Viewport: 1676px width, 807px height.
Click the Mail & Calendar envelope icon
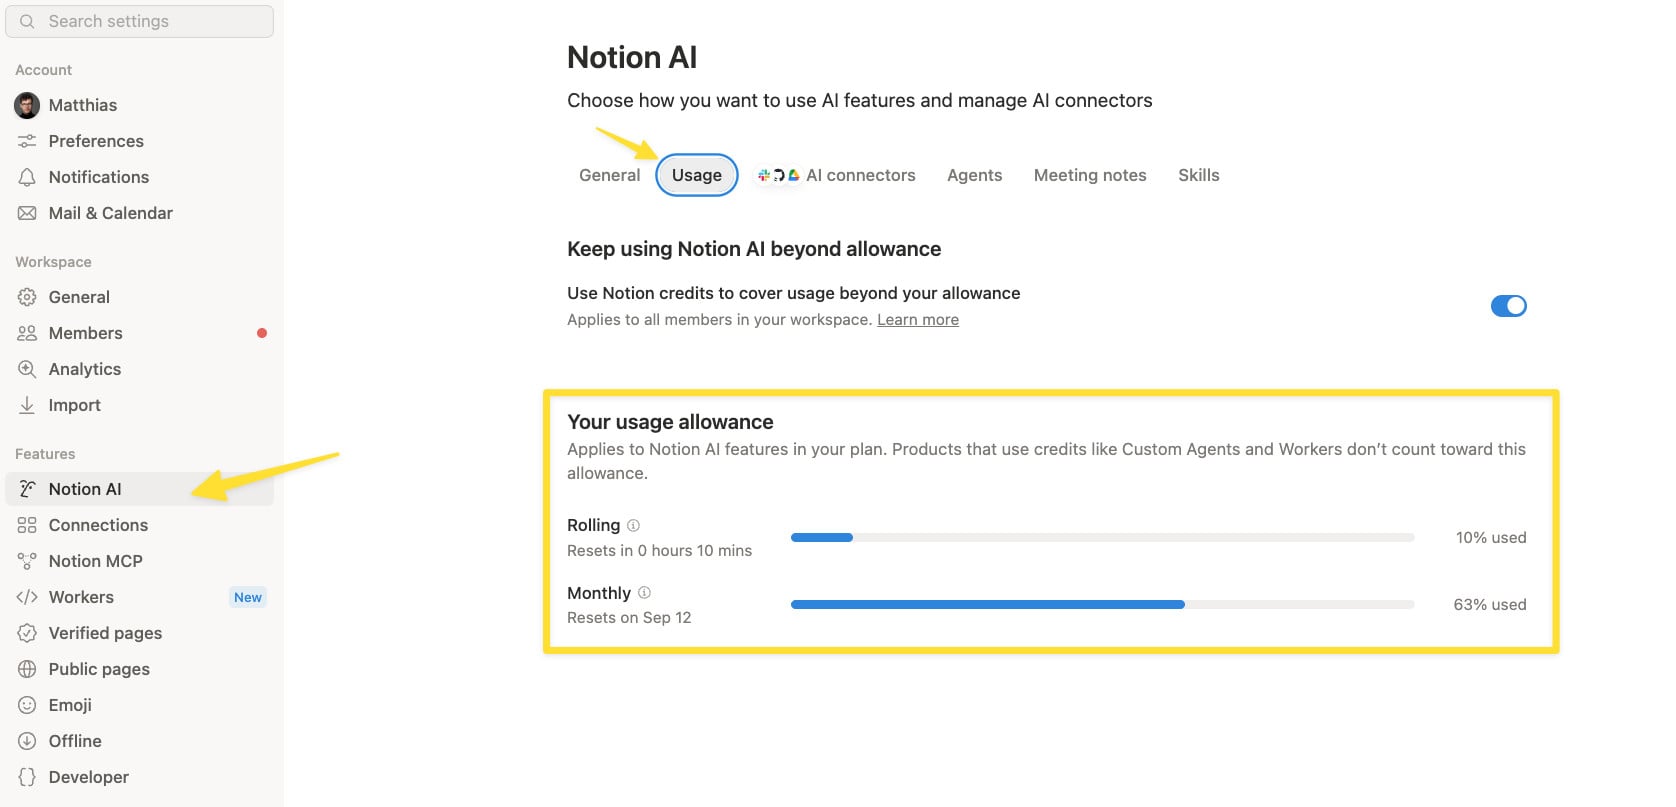click(27, 213)
